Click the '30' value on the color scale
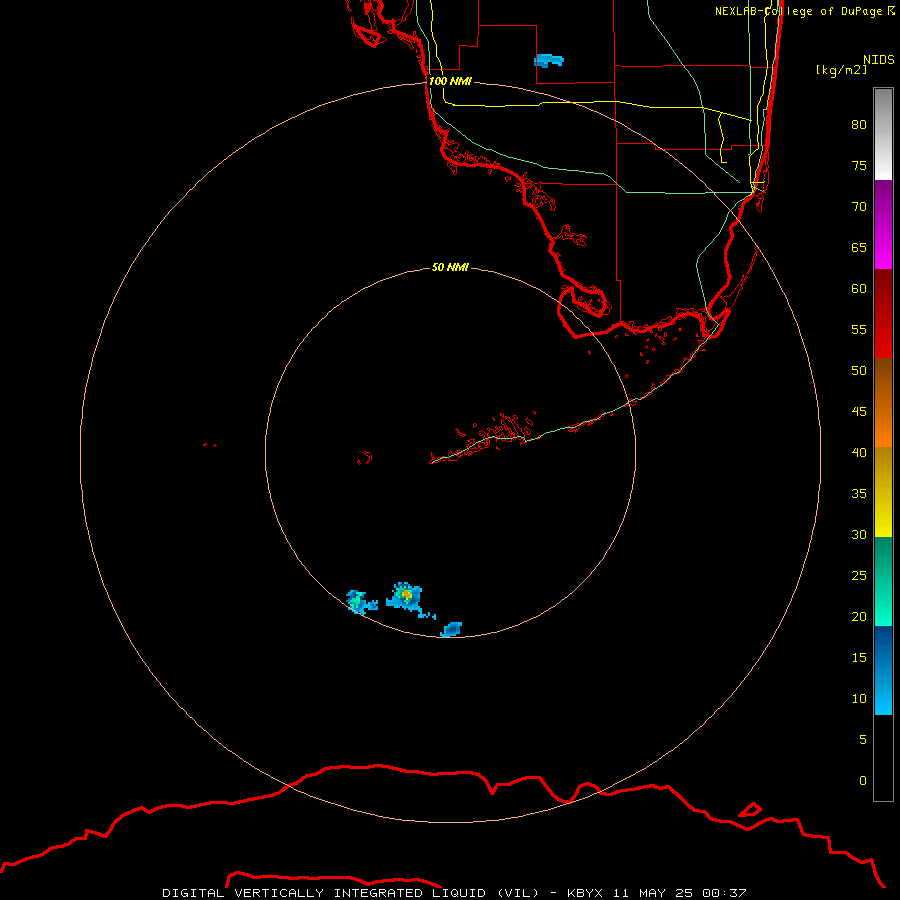 point(859,534)
